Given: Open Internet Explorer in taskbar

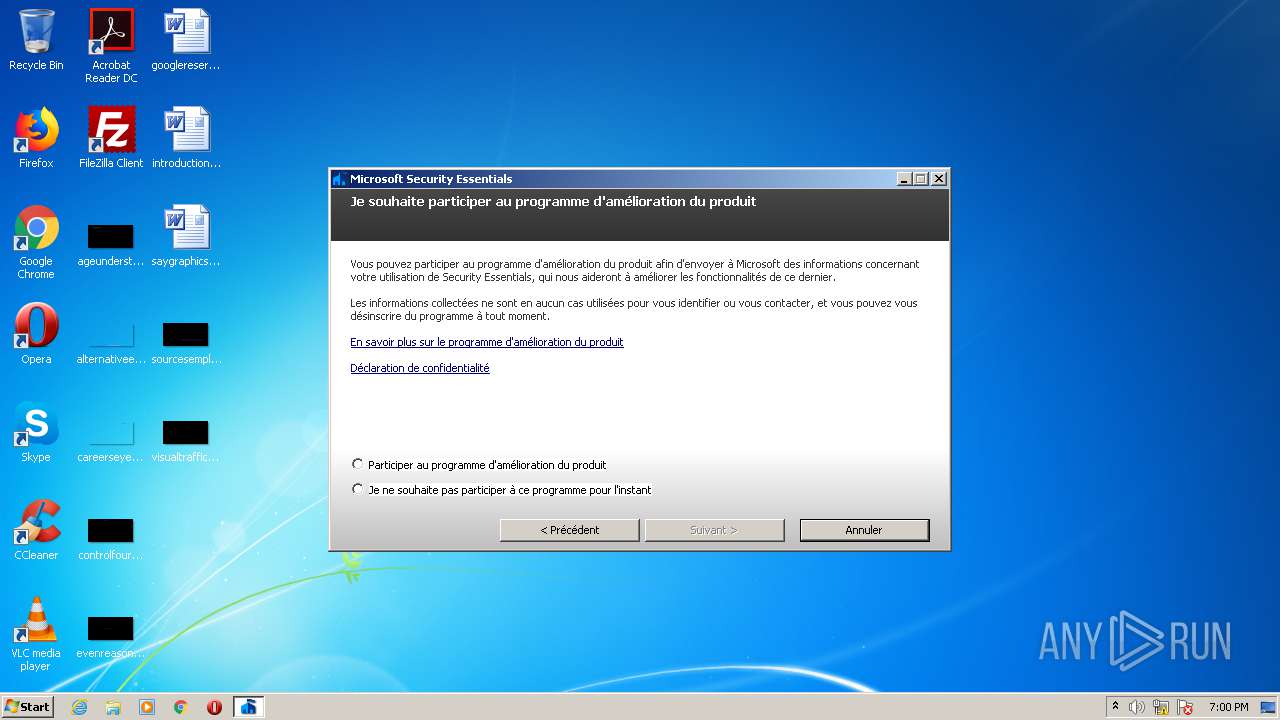Looking at the screenshot, I should (x=79, y=707).
